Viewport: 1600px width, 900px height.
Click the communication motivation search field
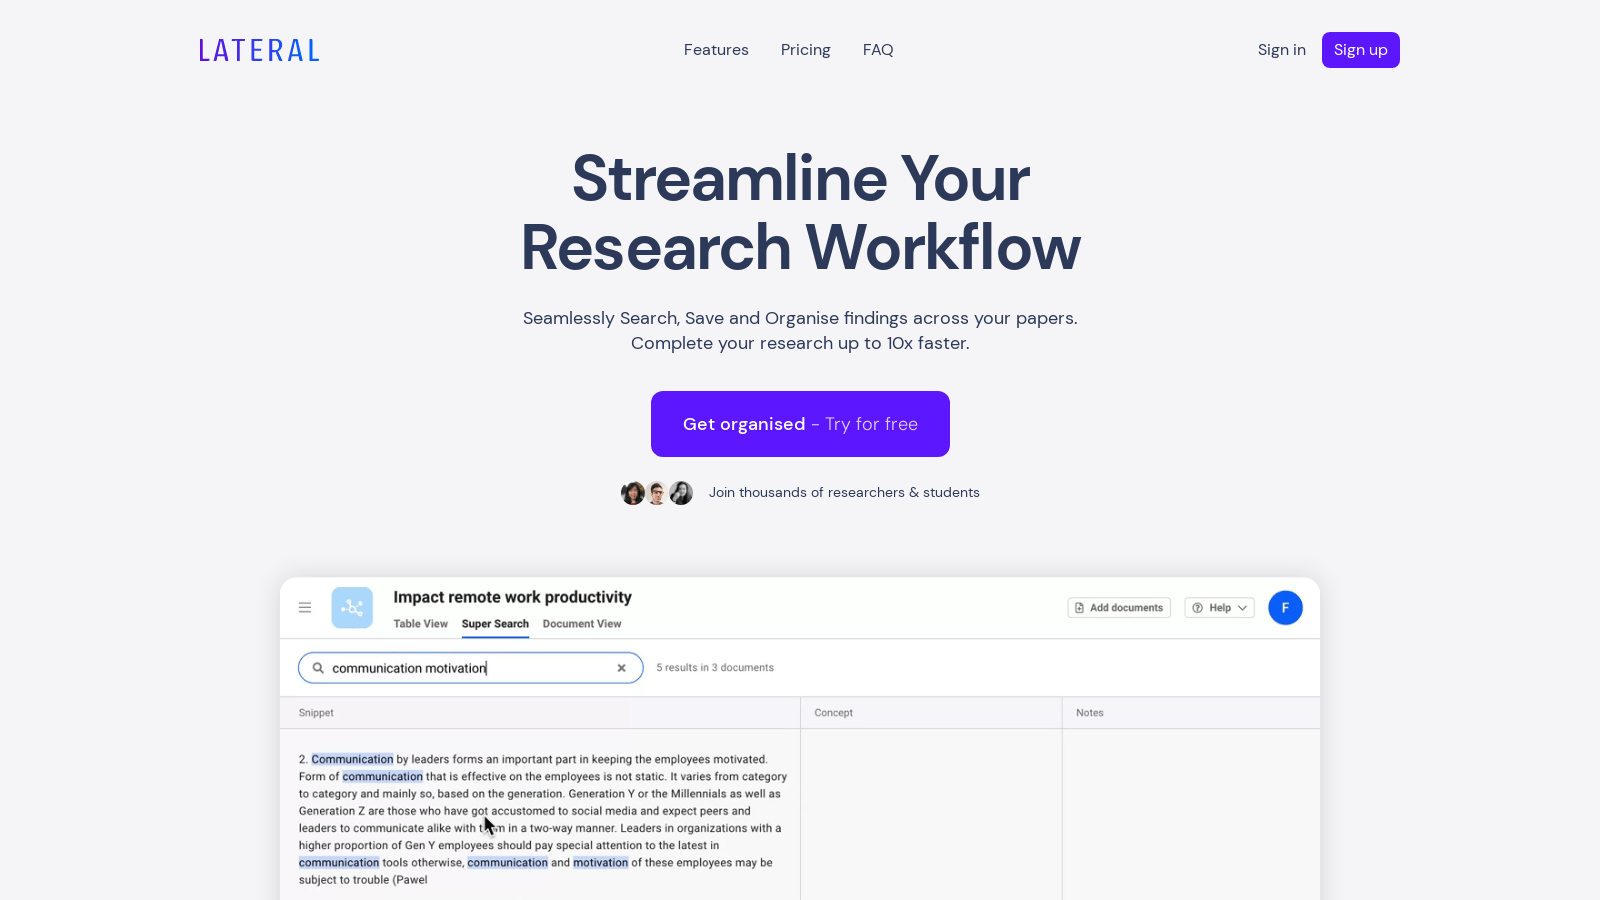click(470, 668)
